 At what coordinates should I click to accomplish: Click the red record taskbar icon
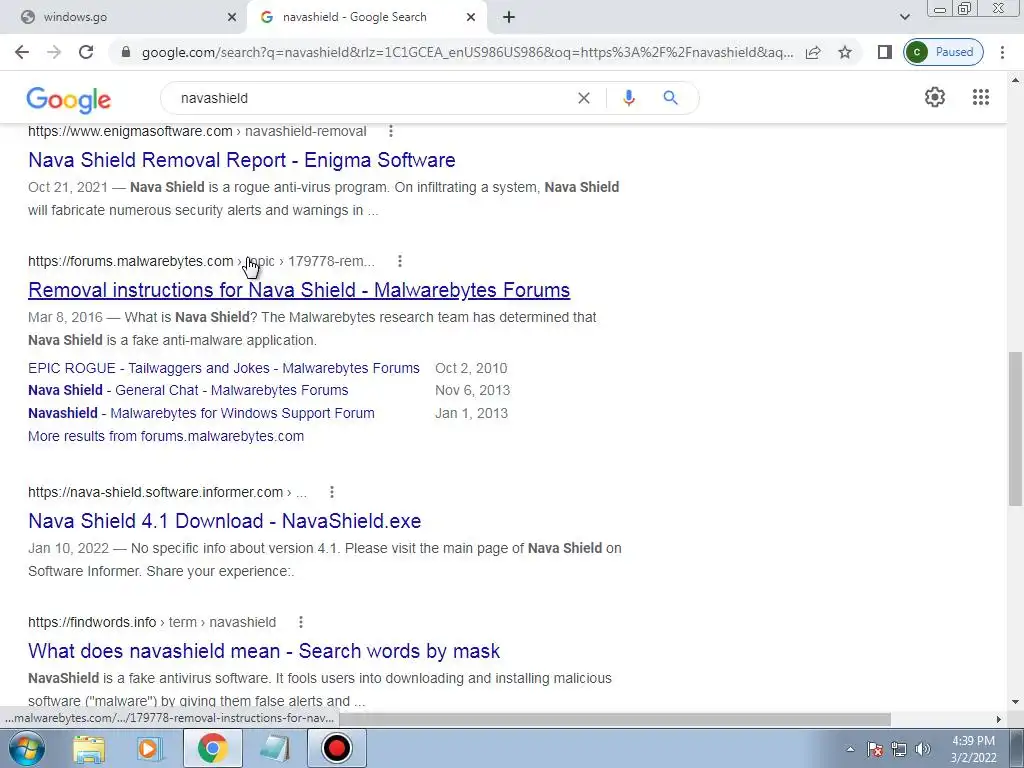tap(337, 748)
